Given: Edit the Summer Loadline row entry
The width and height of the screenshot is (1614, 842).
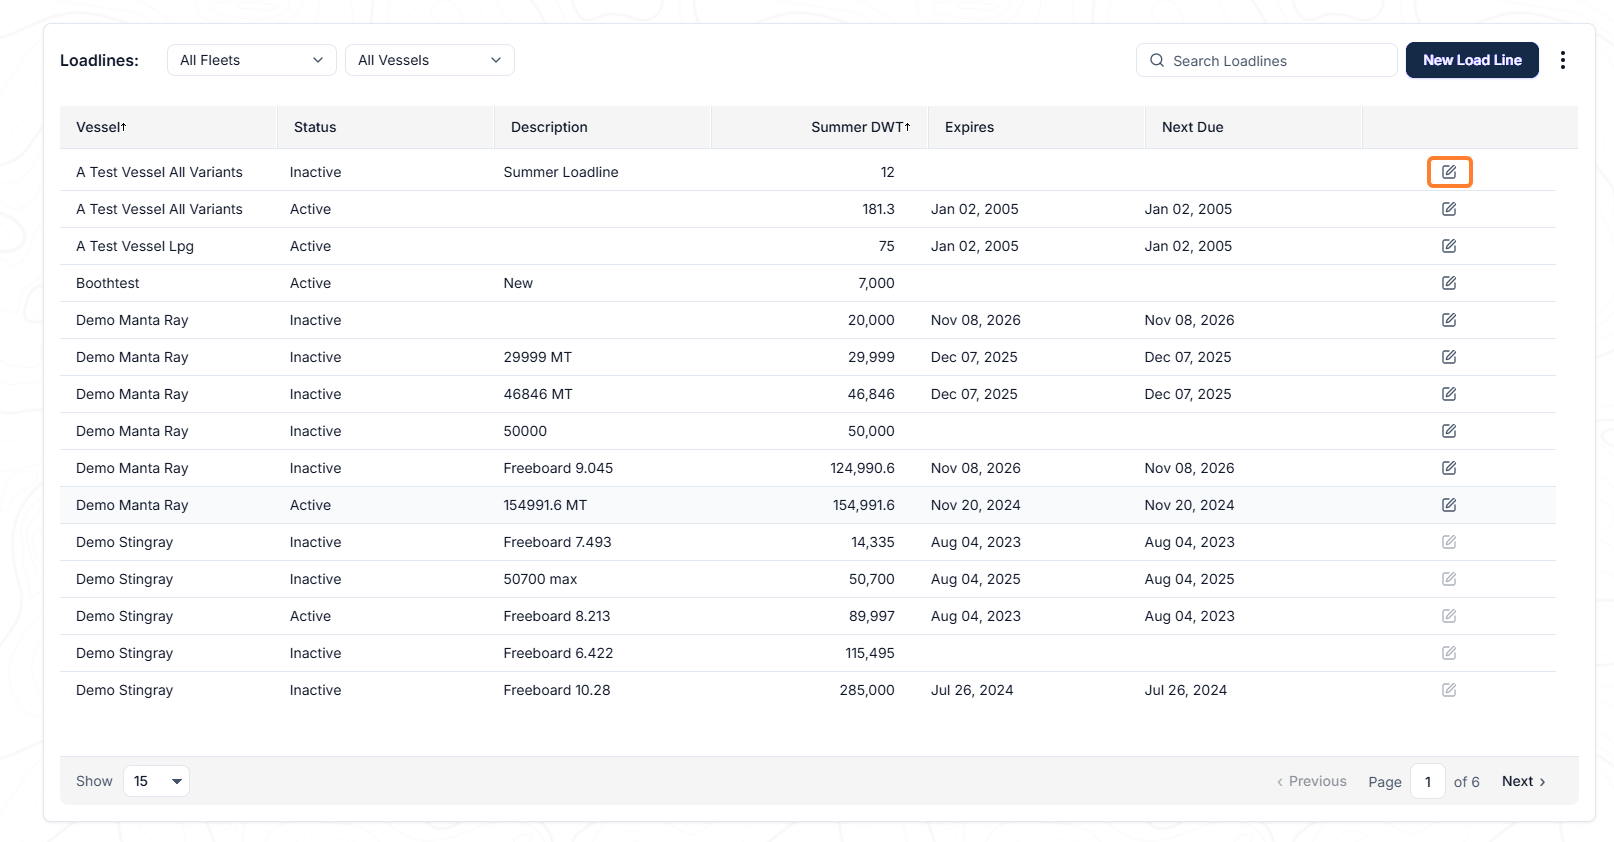Looking at the screenshot, I should tap(1449, 172).
